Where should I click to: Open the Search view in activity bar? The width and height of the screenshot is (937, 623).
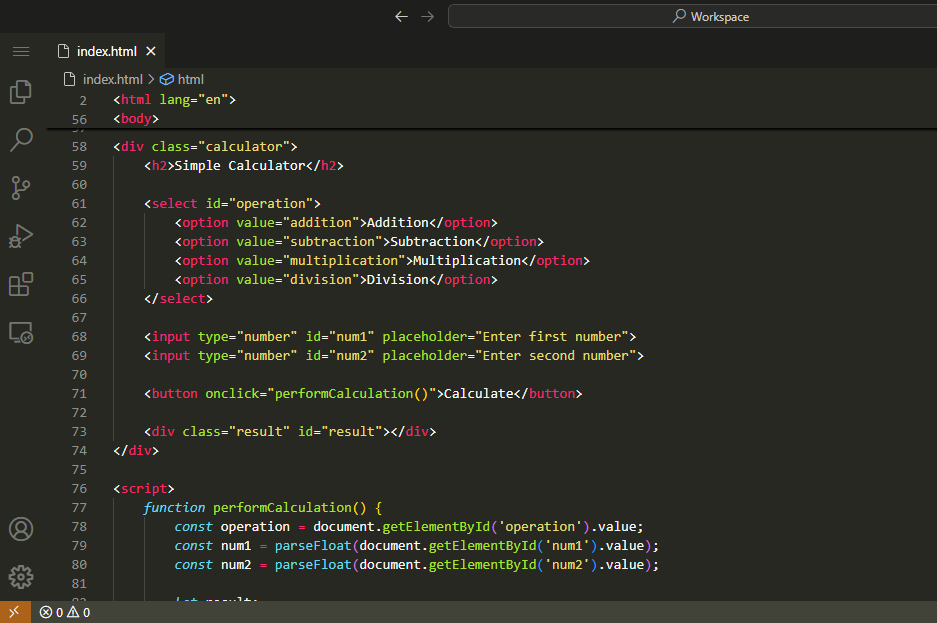pyautogui.click(x=21, y=139)
